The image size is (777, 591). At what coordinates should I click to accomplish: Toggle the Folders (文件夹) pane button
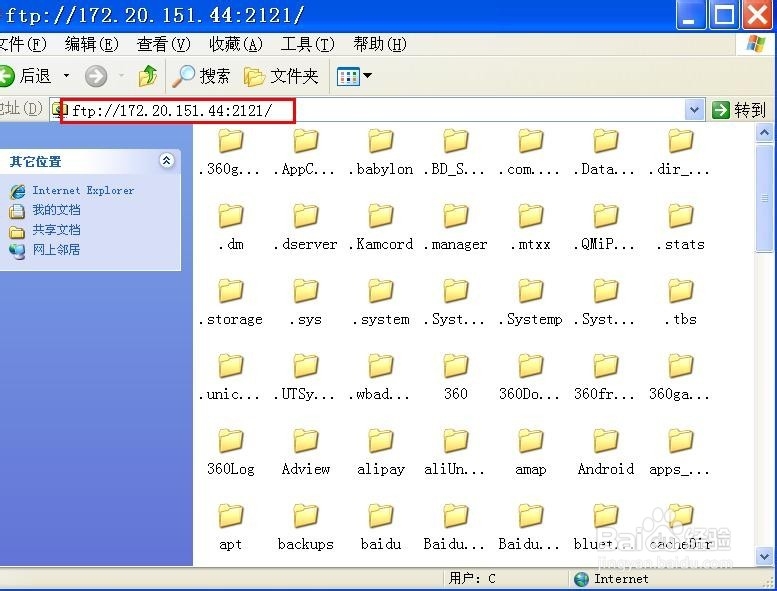(281, 76)
